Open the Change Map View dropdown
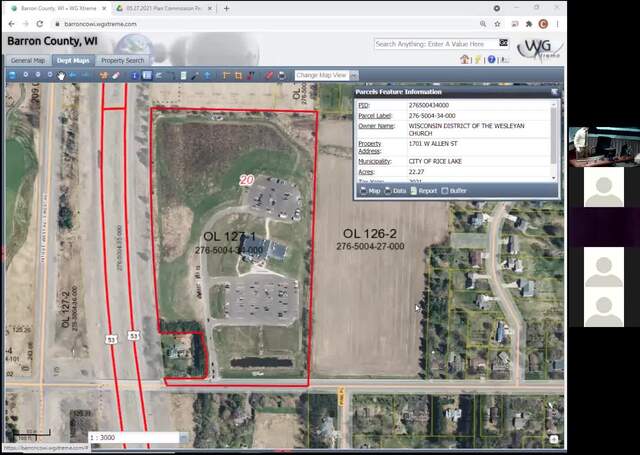 pos(324,75)
